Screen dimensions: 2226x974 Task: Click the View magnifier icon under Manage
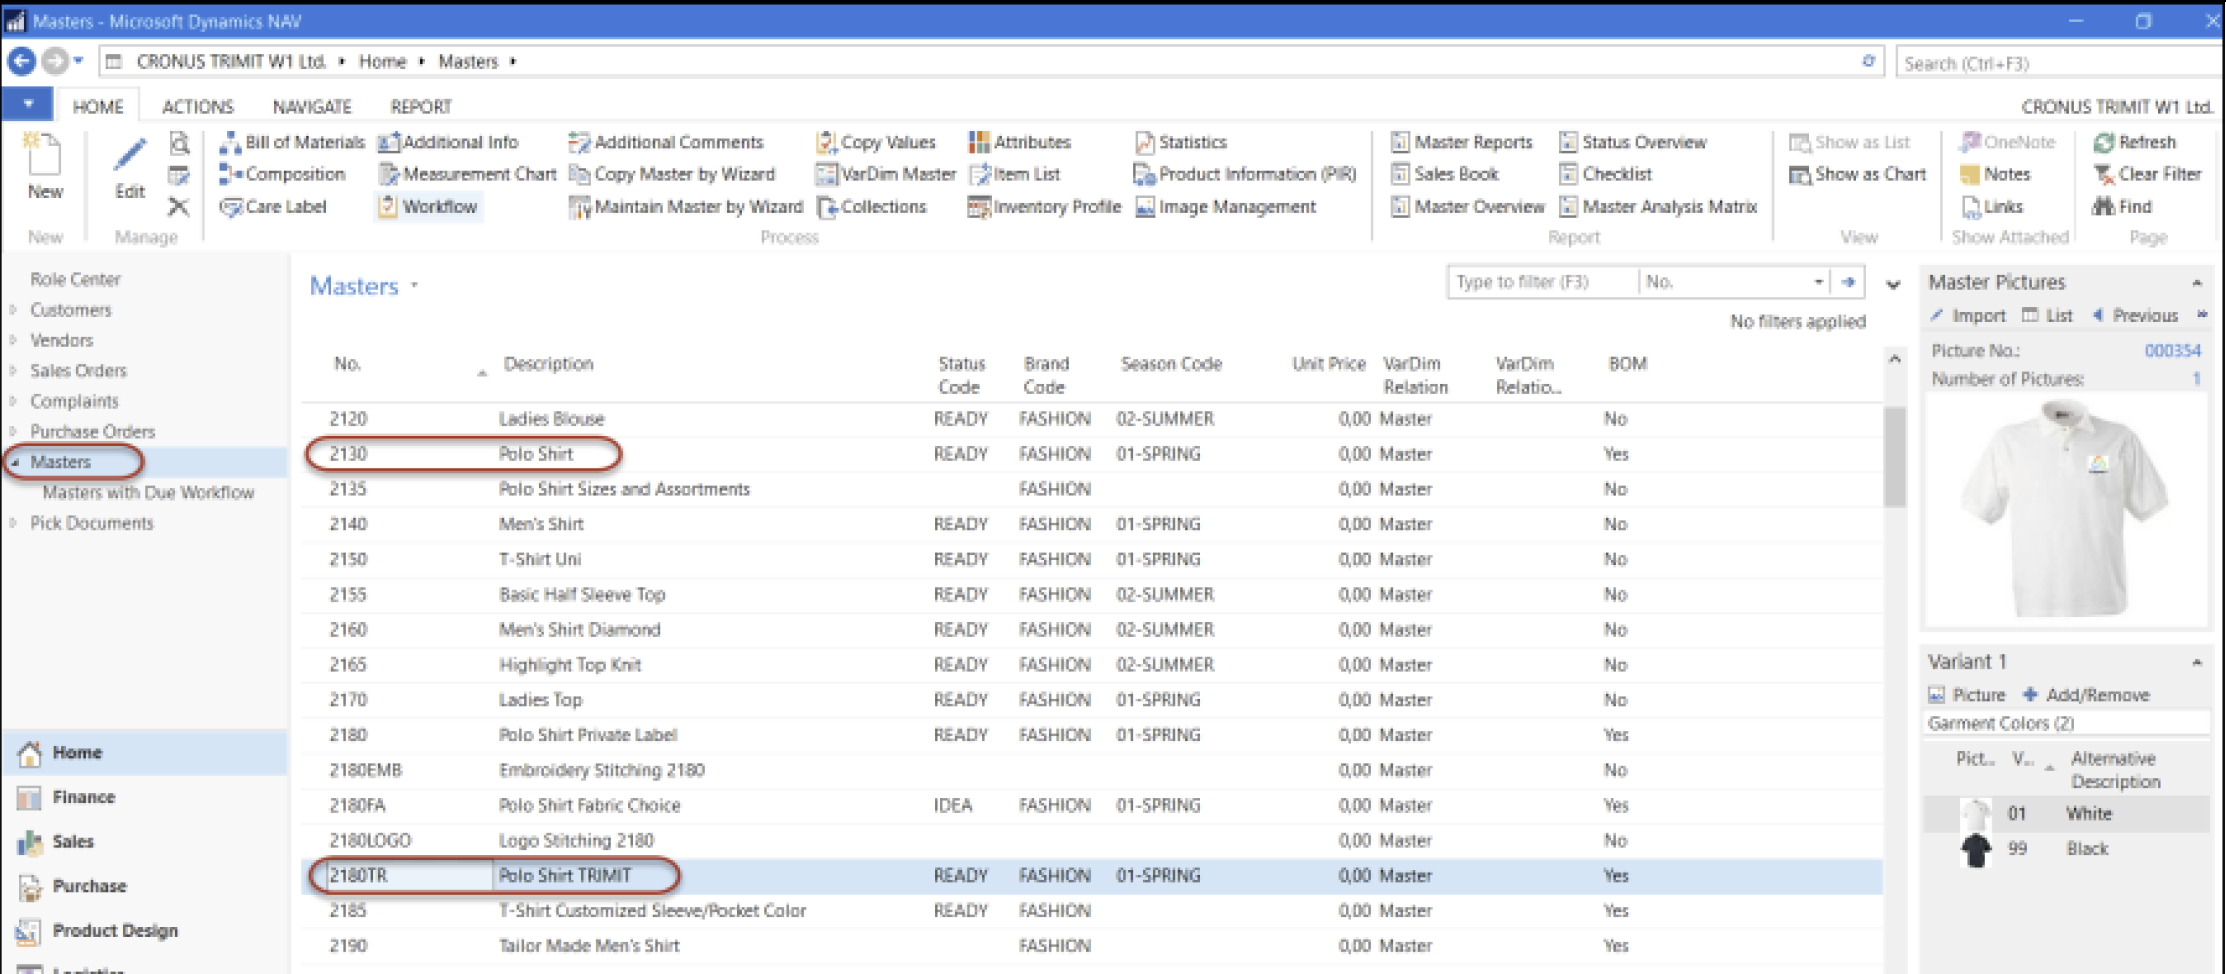(x=179, y=143)
